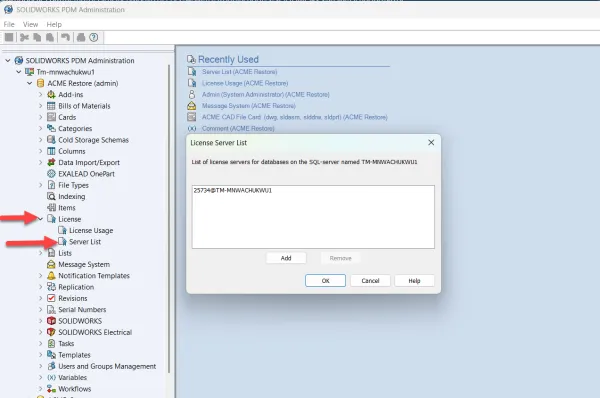This screenshot has width=600, height=398.
Task: Click the Cut scissors toolbar icon
Action: click(24, 37)
